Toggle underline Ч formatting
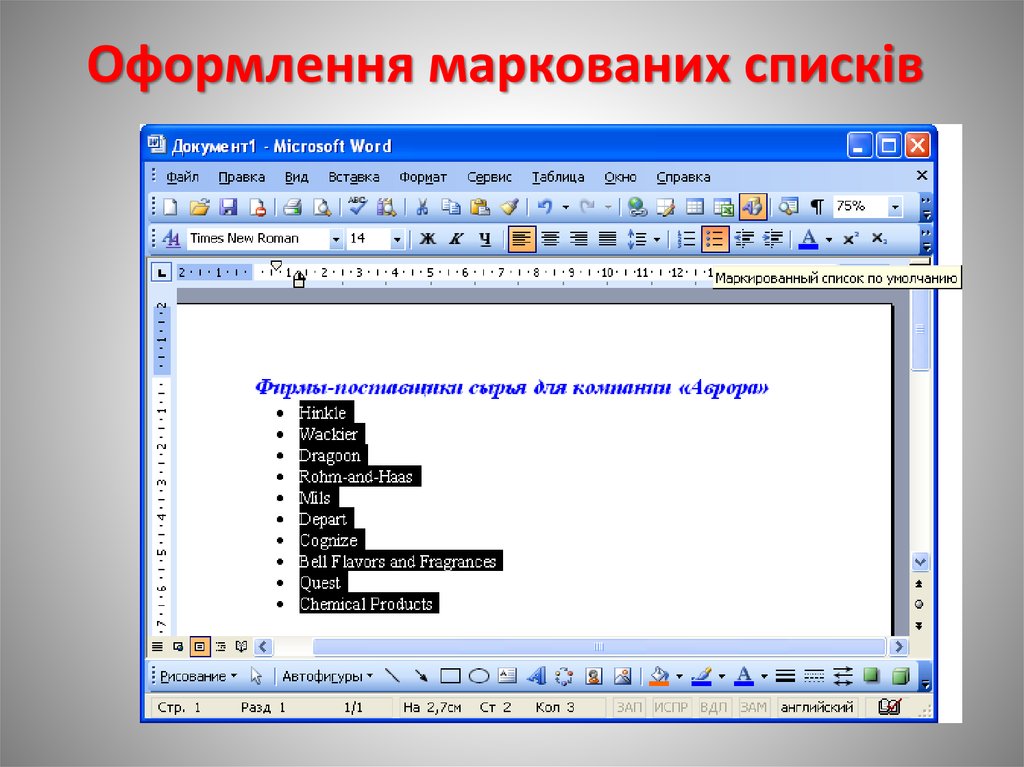The width and height of the screenshot is (1024, 767). click(x=485, y=239)
